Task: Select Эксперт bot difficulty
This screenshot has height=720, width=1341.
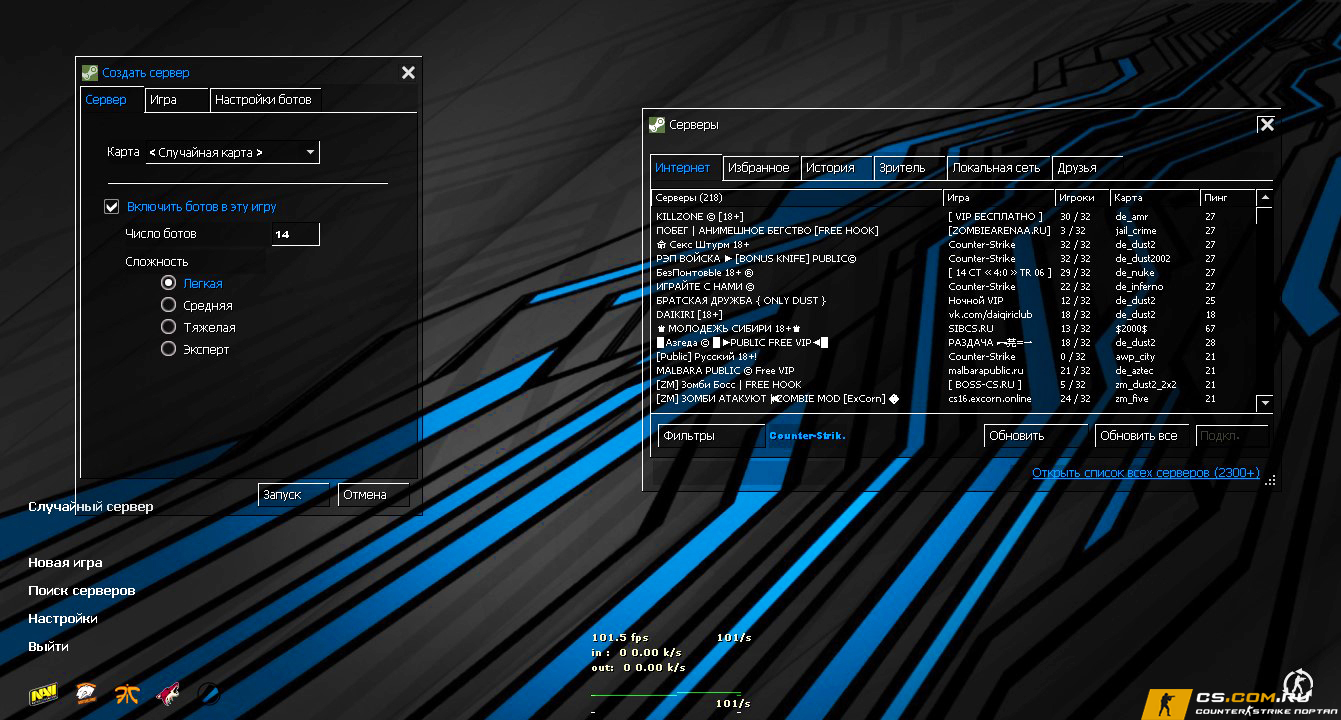Action: click(x=169, y=350)
